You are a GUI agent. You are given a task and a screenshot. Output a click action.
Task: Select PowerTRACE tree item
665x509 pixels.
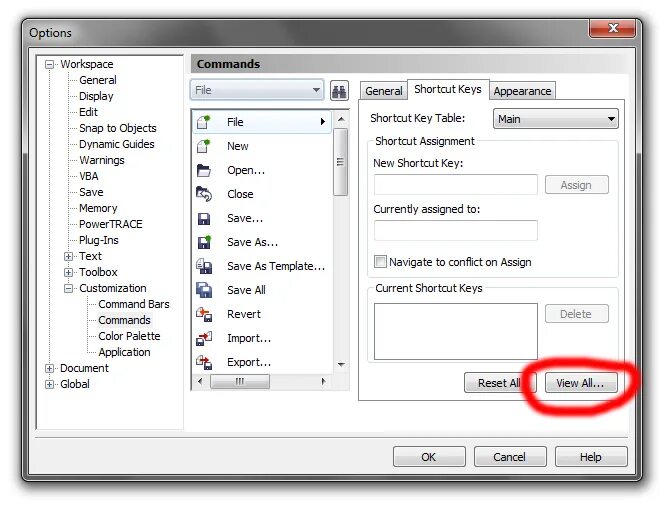pyautogui.click(x=111, y=224)
